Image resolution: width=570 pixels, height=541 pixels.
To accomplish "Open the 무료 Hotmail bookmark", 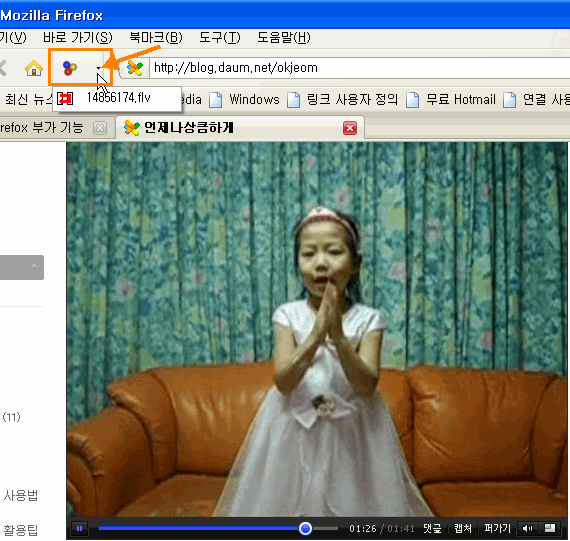I will 451,99.
